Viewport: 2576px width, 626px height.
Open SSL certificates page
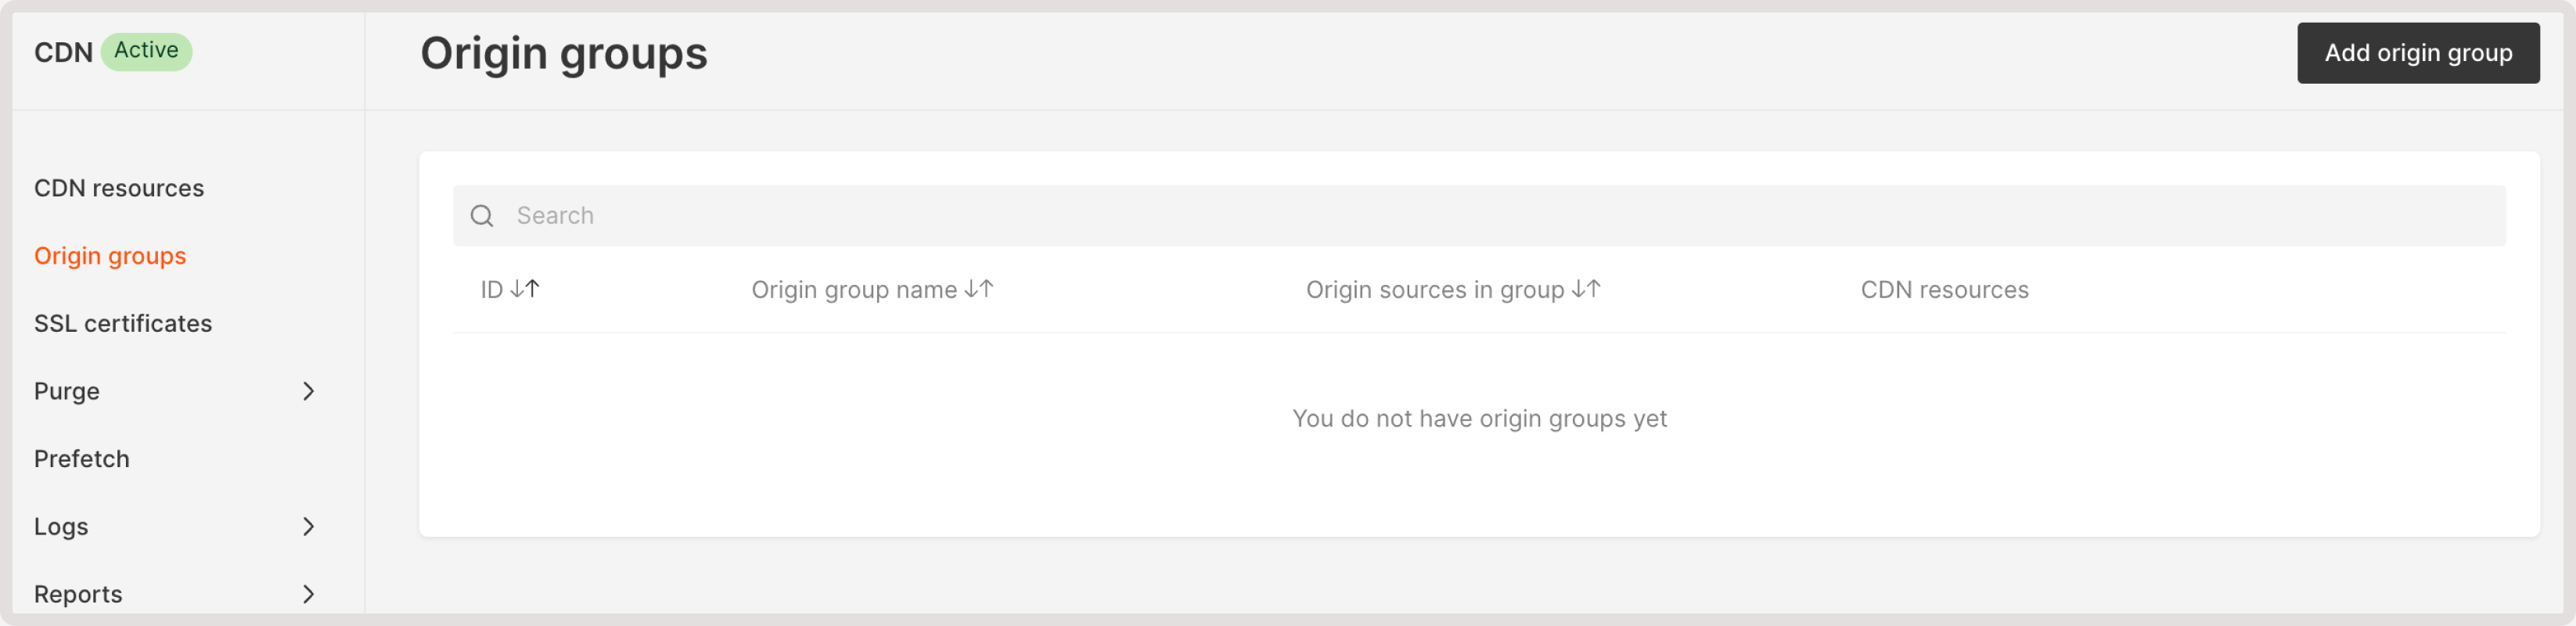pos(123,322)
